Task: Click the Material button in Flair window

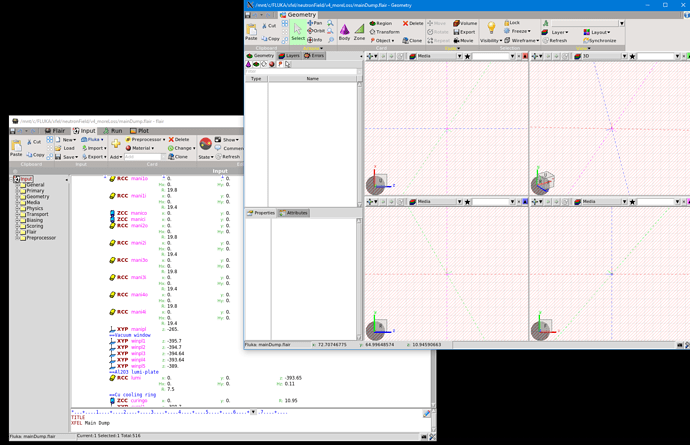Action: (x=139, y=148)
